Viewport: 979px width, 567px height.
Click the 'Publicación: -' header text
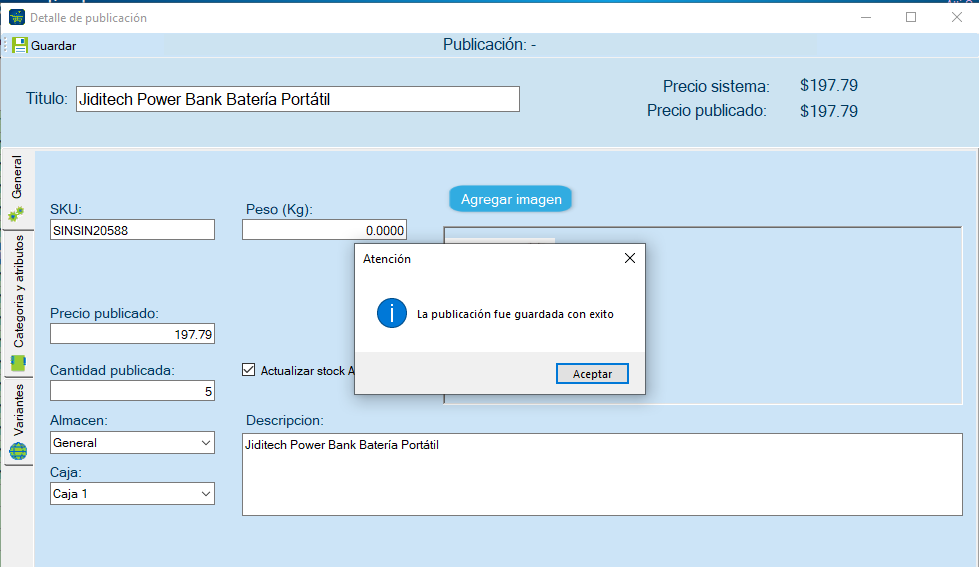(490, 45)
